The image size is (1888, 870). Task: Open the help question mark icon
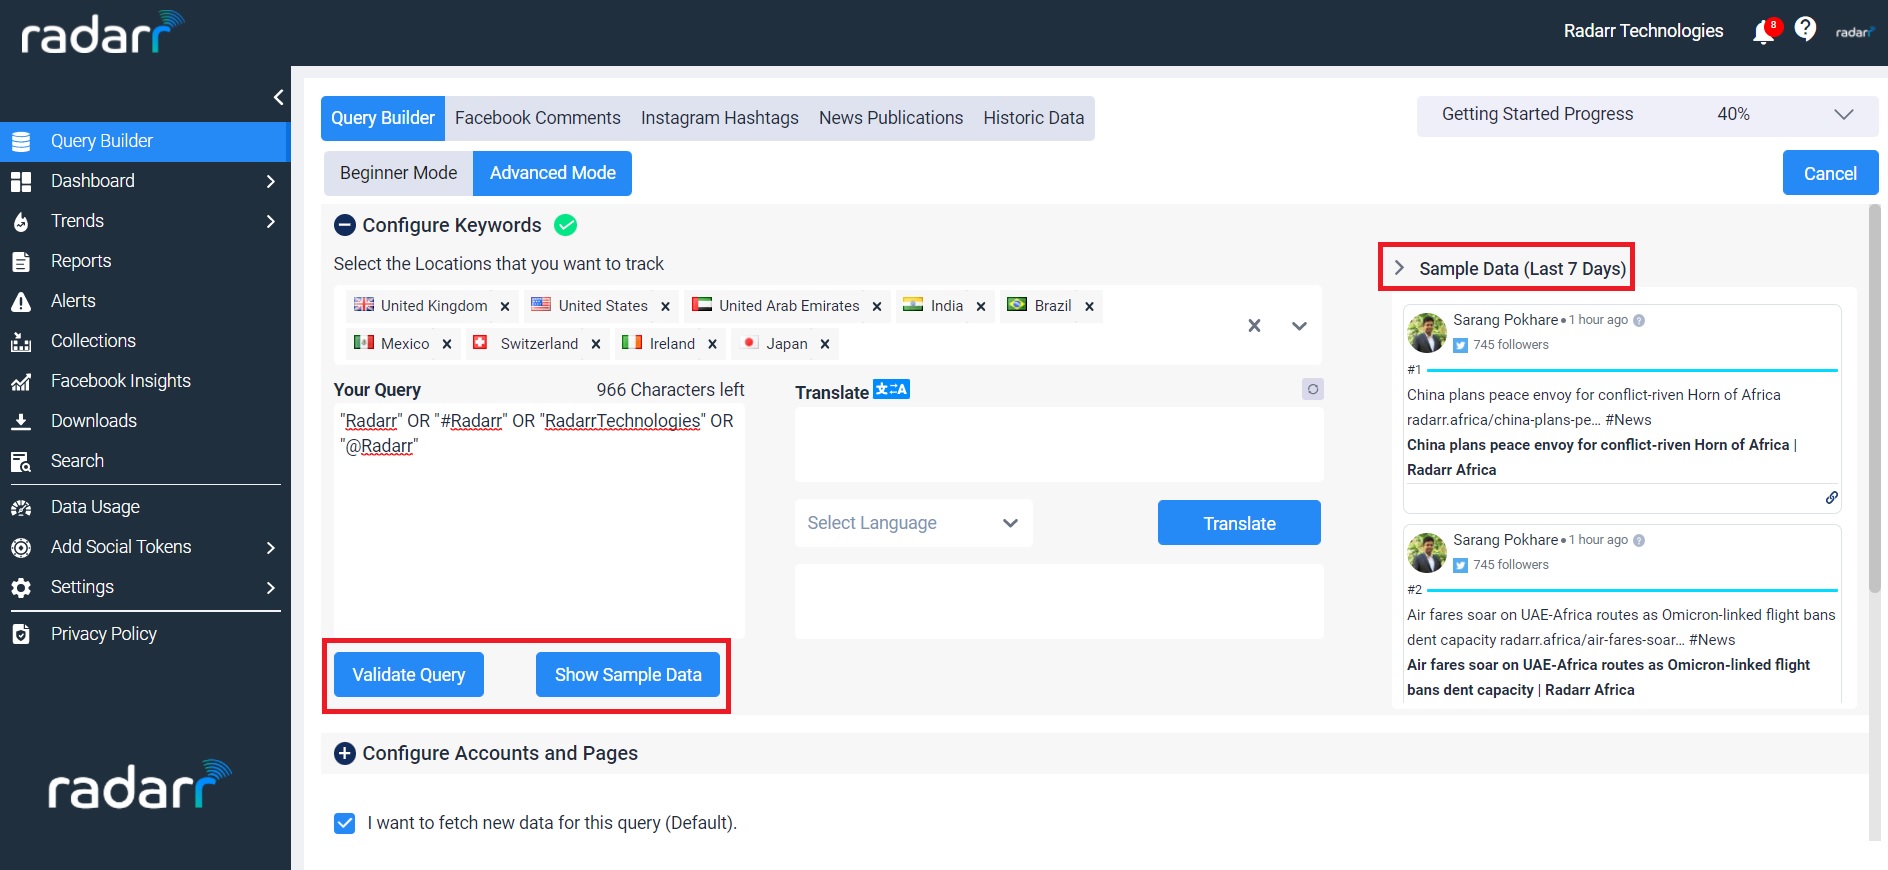coord(1805,29)
